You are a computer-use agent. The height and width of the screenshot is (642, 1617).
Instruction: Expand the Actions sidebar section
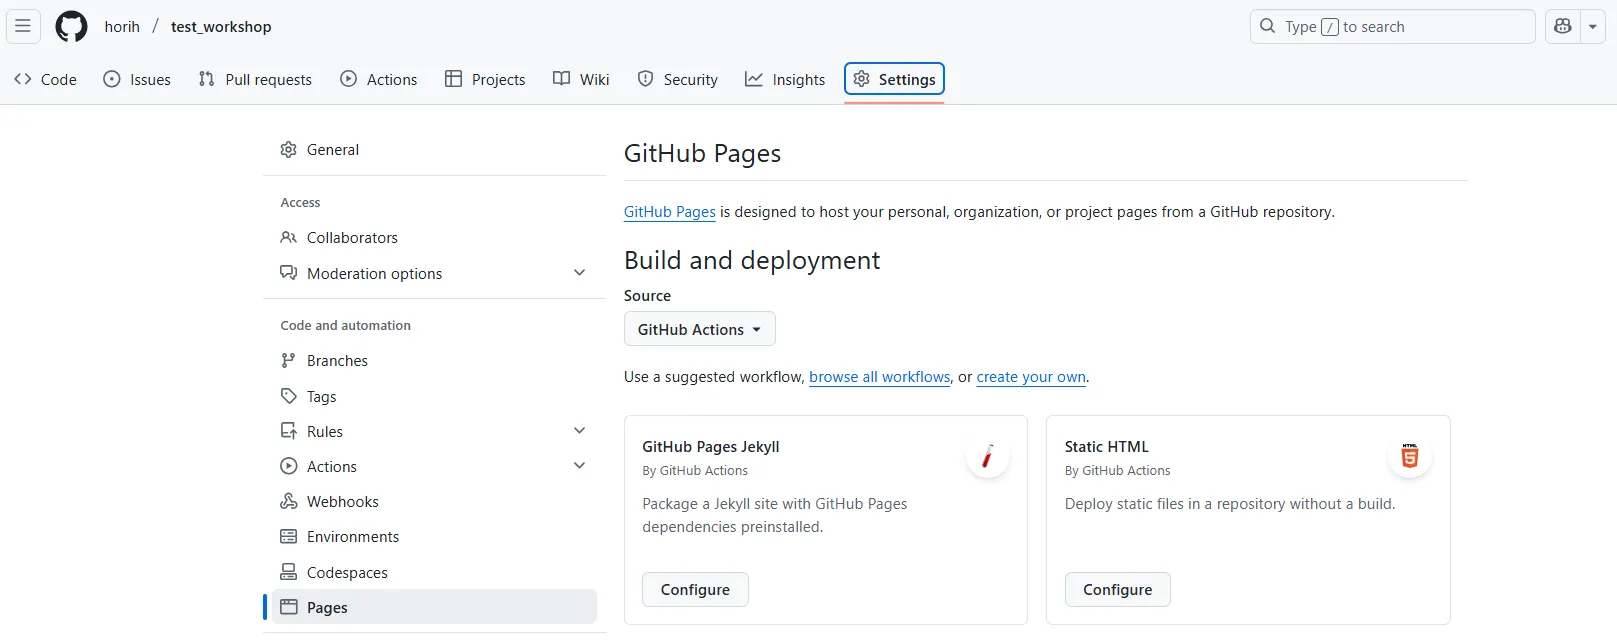pos(579,466)
